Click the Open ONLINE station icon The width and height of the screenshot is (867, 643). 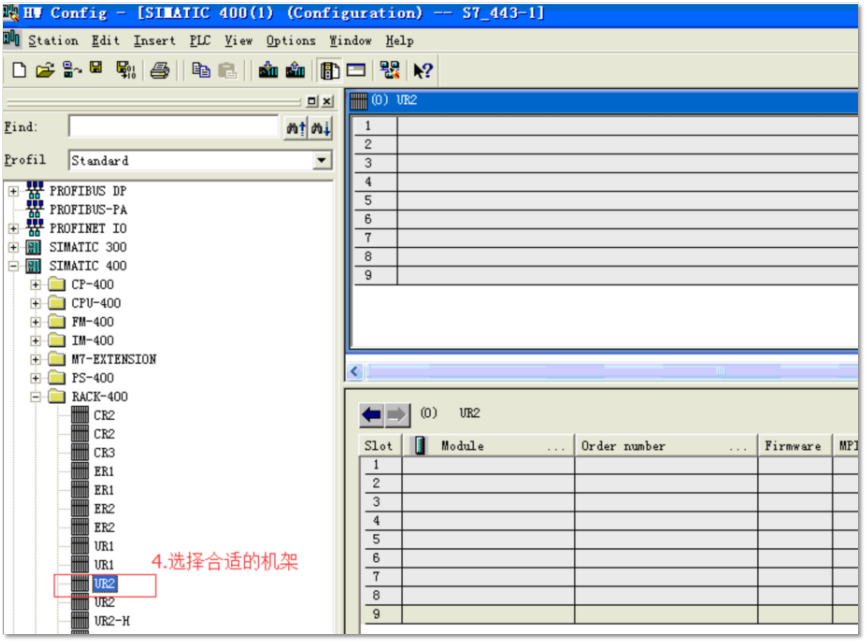pos(72,70)
